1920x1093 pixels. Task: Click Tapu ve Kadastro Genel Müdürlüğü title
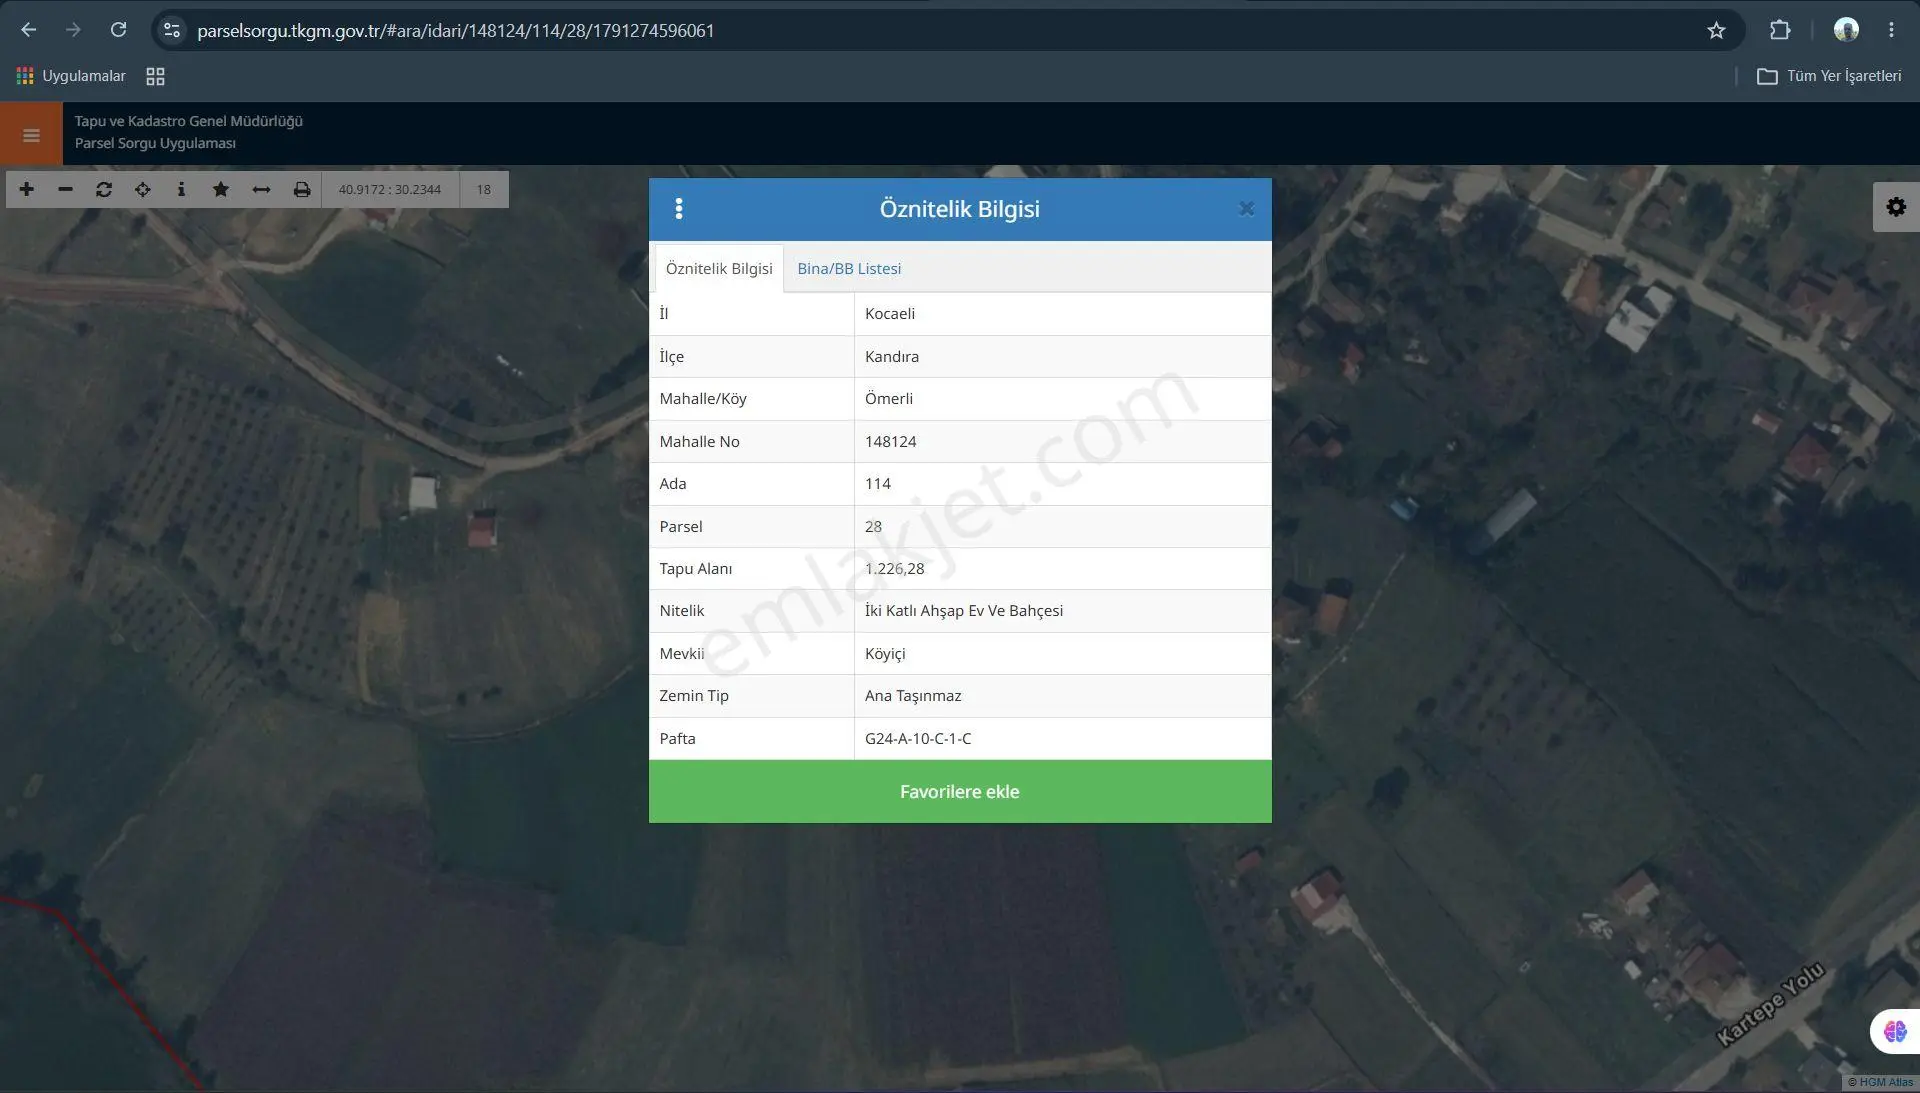coord(189,121)
